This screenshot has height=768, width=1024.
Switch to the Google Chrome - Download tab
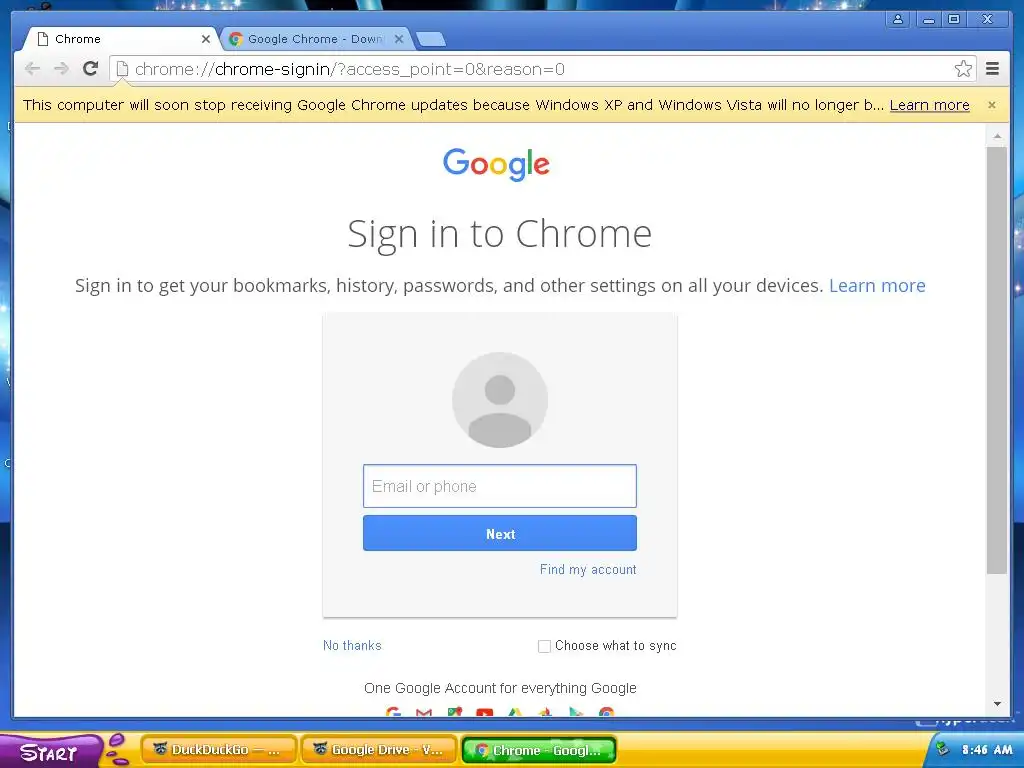pos(316,39)
